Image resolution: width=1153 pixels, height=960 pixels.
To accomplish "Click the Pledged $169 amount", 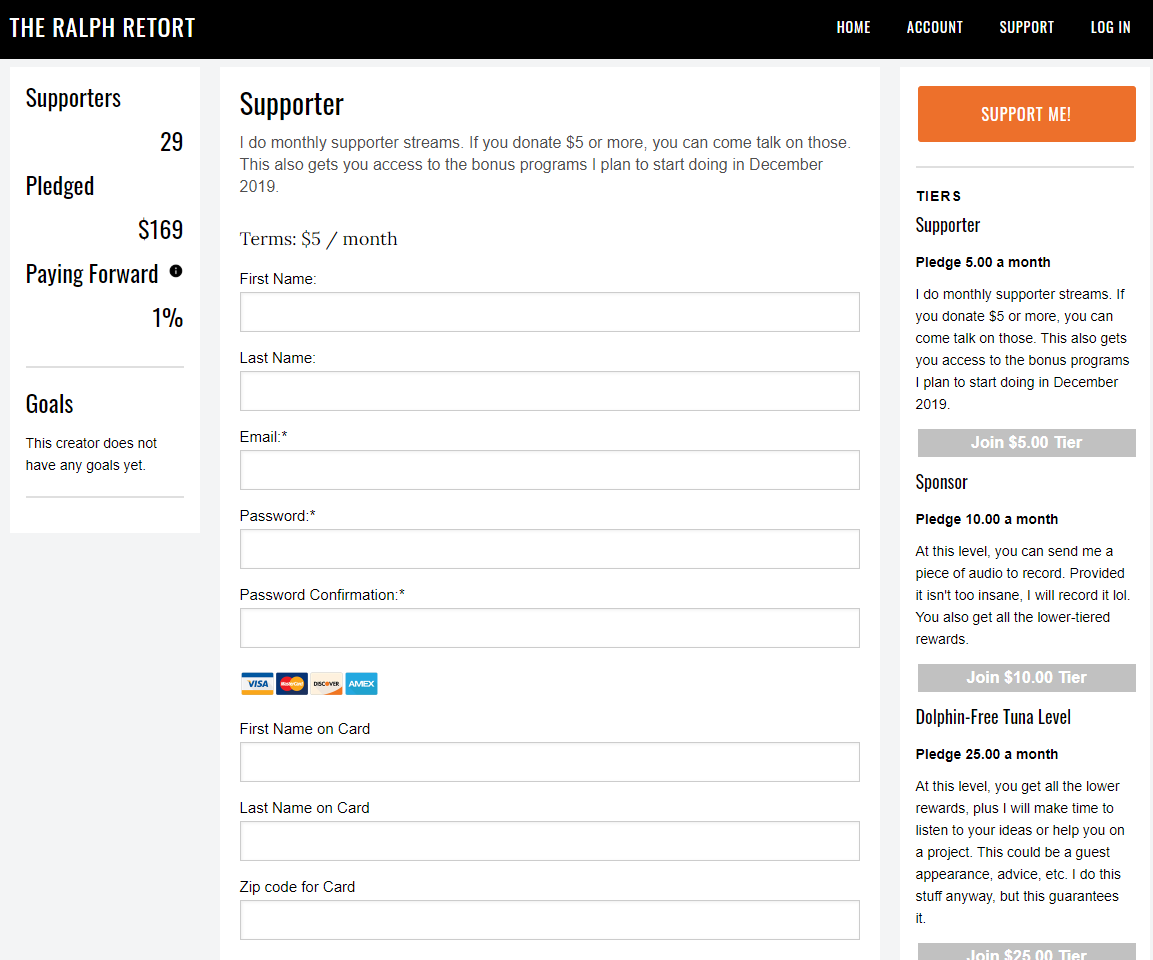I will [x=160, y=229].
